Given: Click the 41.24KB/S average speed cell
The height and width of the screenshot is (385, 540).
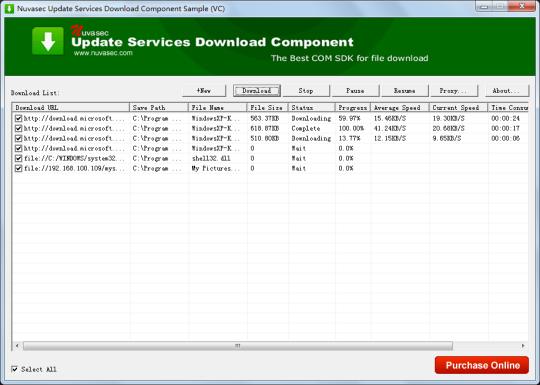Looking at the screenshot, I should [x=390, y=128].
